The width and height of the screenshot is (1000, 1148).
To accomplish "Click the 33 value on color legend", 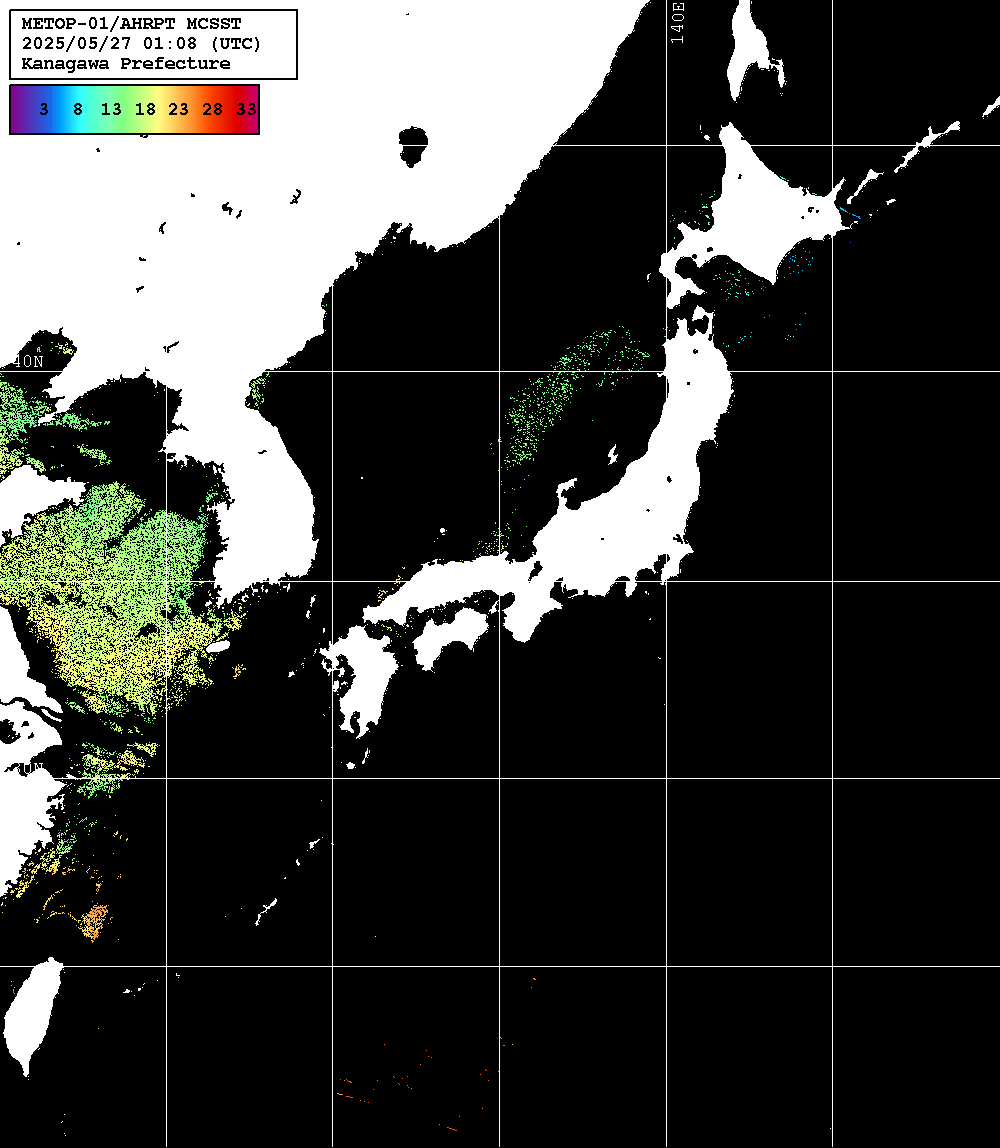I will point(247,110).
